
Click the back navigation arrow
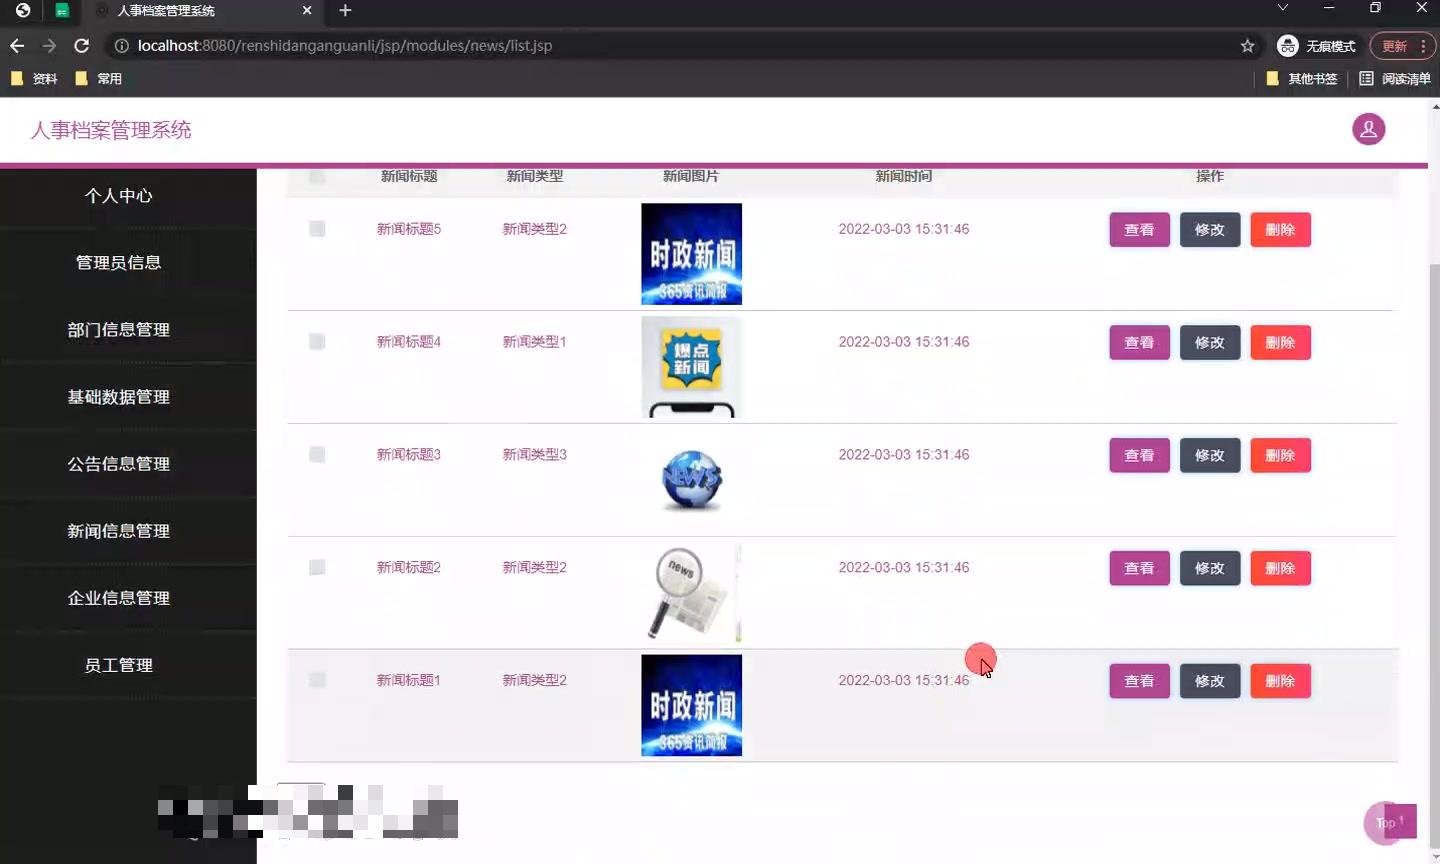point(17,45)
